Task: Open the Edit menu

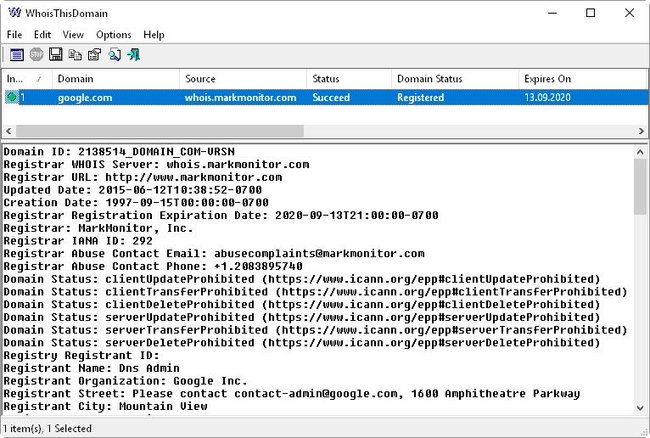Action: tap(42, 35)
